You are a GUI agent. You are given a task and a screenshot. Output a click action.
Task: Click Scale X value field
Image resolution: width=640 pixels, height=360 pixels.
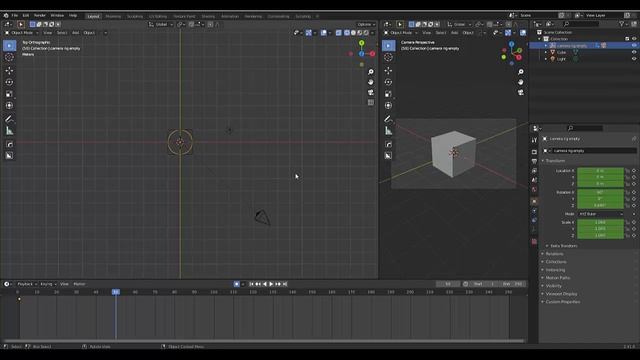(x=600, y=222)
